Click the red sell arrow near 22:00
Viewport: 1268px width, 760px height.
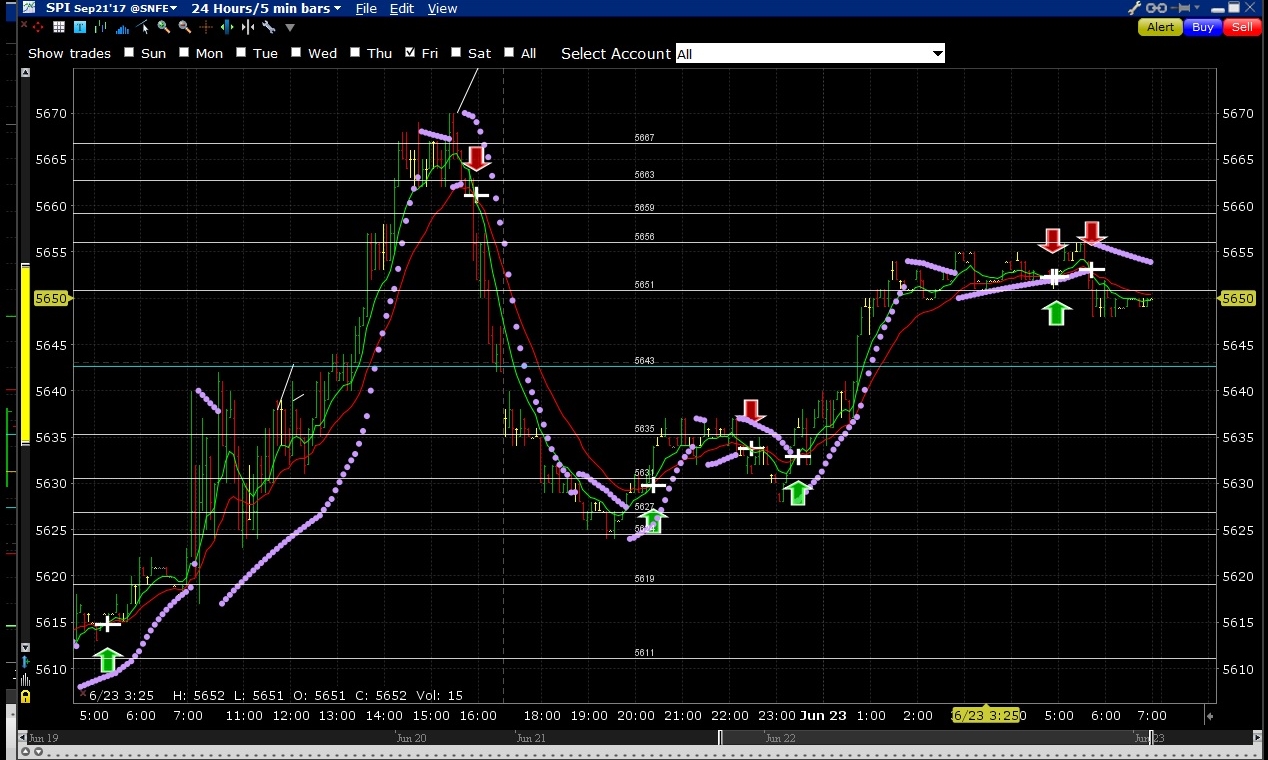click(x=751, y=410)
